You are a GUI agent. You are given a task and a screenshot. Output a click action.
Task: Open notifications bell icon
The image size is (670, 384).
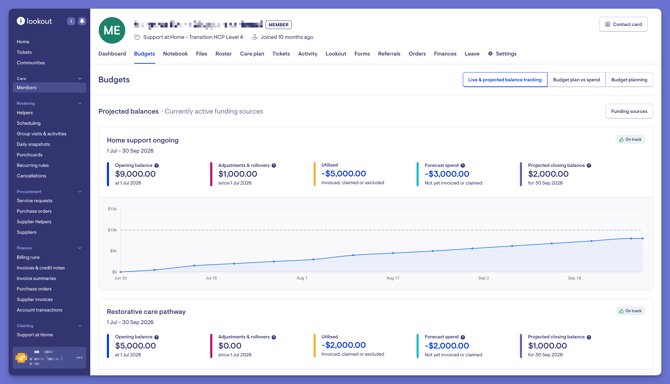coord(82,21)
